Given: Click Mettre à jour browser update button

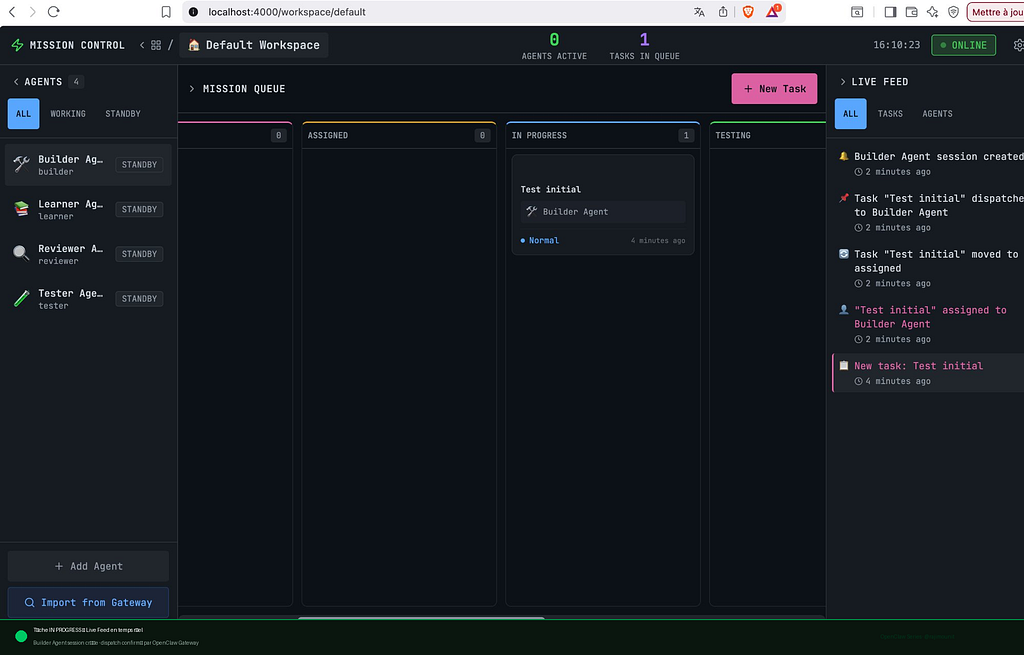Looking at the screenshot, I should coord(996,12).
